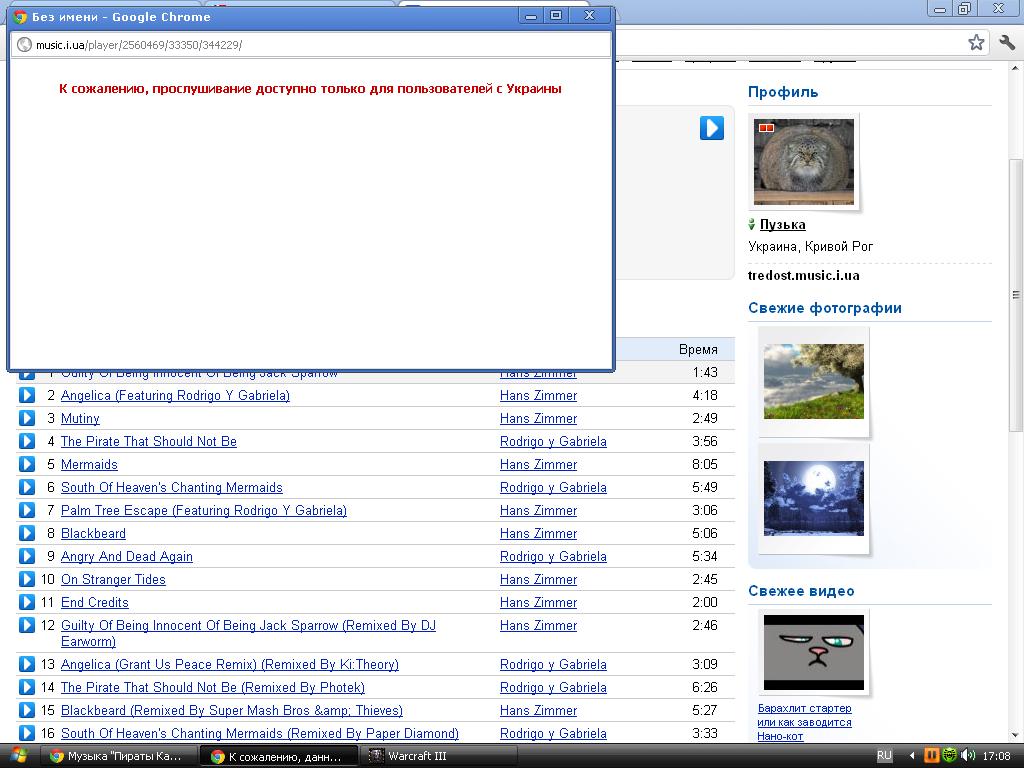Open the Angelica Grant Us Peace Remix link
This screenshot has height=768, width=1024.
(x=230, y=664)
